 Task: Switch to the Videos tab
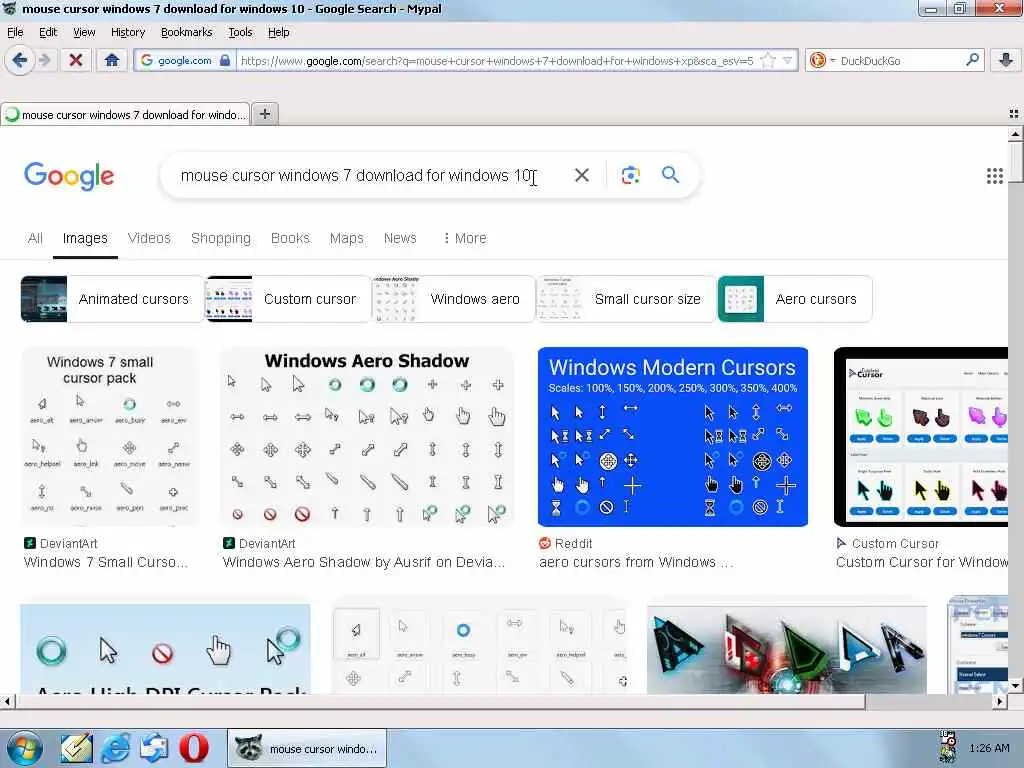coord(149,238)
